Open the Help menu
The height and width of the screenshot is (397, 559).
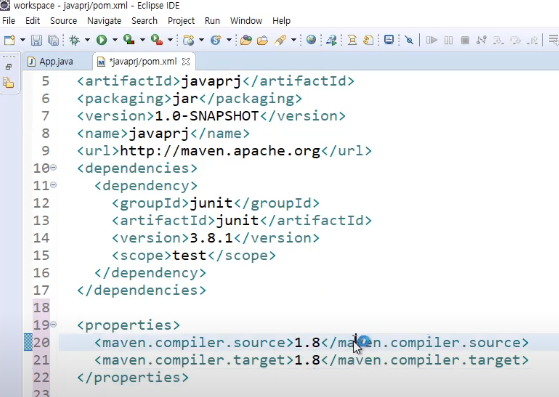[281, 21]
